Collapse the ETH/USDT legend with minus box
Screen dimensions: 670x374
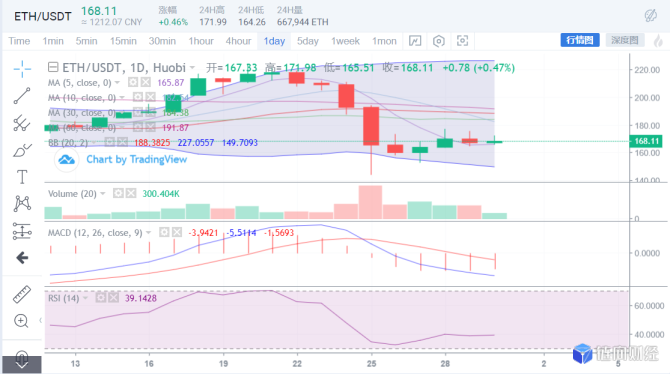point(53,67)
